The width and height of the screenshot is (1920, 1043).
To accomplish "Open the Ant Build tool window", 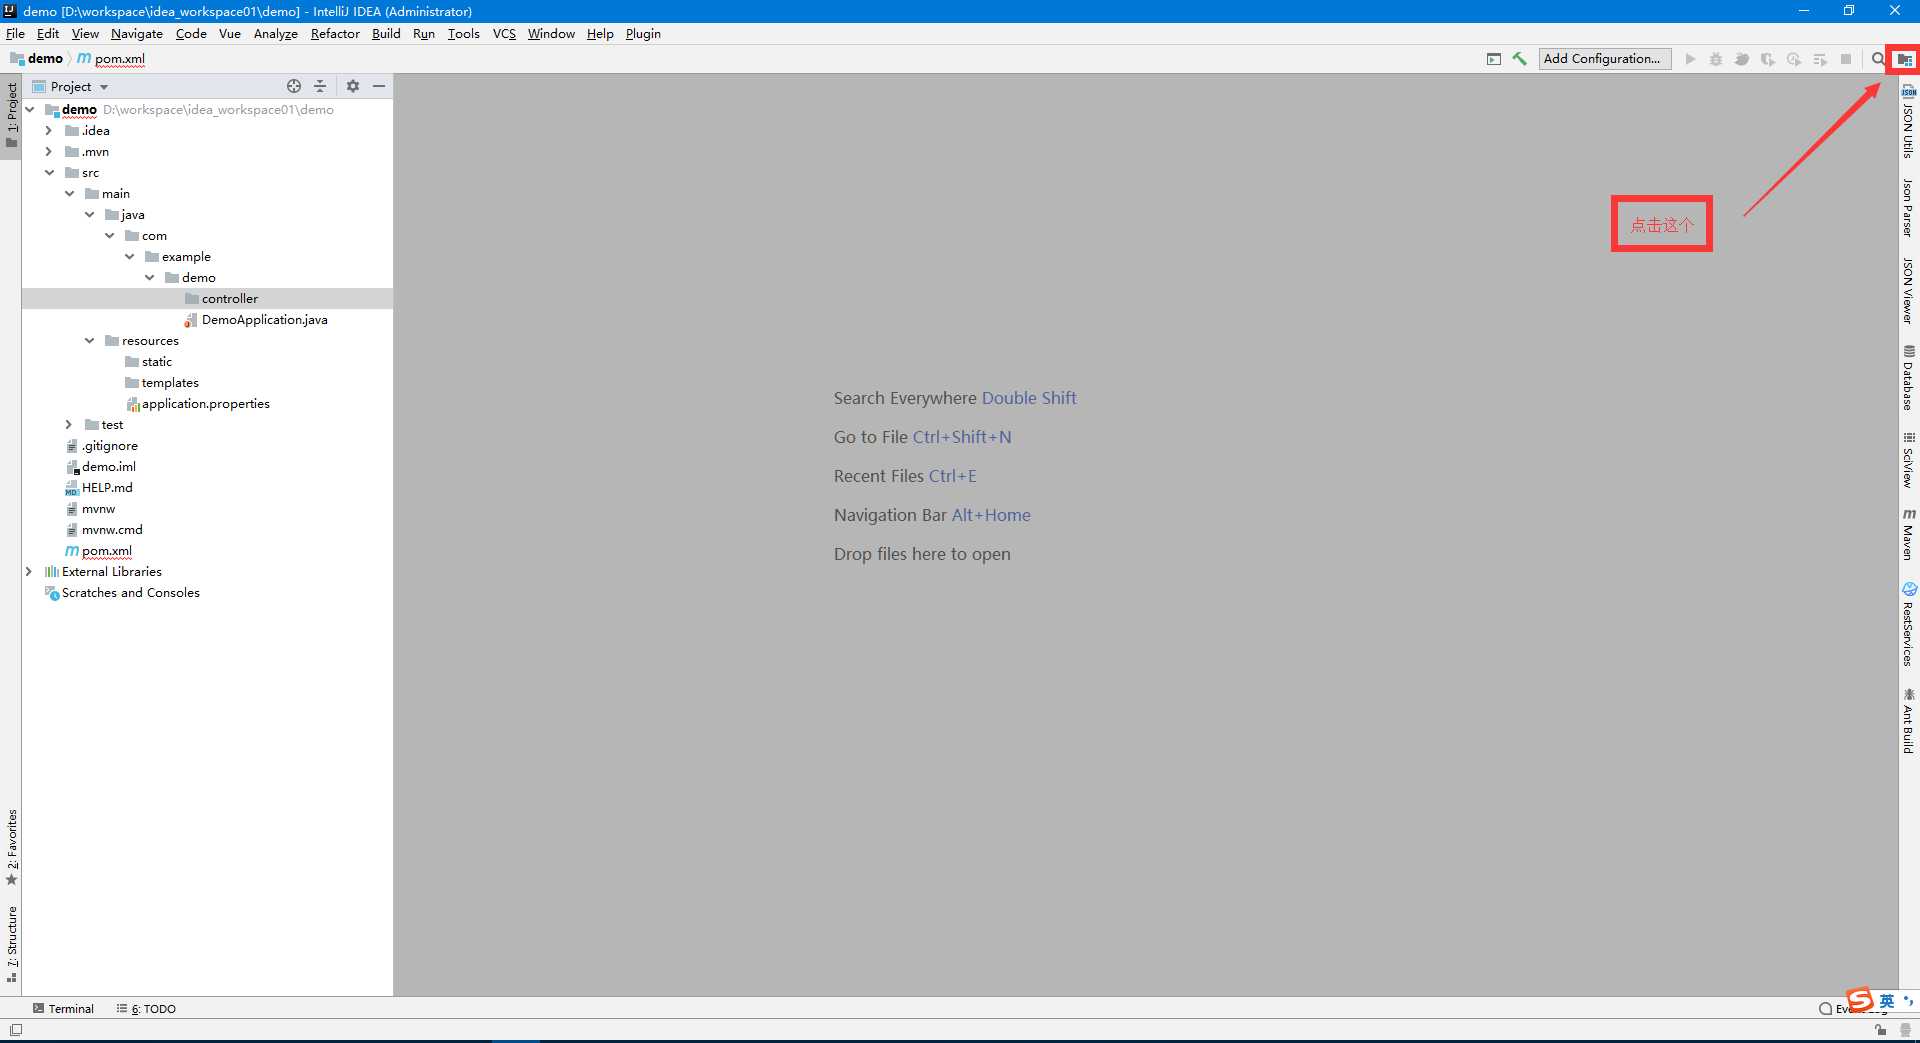I will pos(1909,720).
